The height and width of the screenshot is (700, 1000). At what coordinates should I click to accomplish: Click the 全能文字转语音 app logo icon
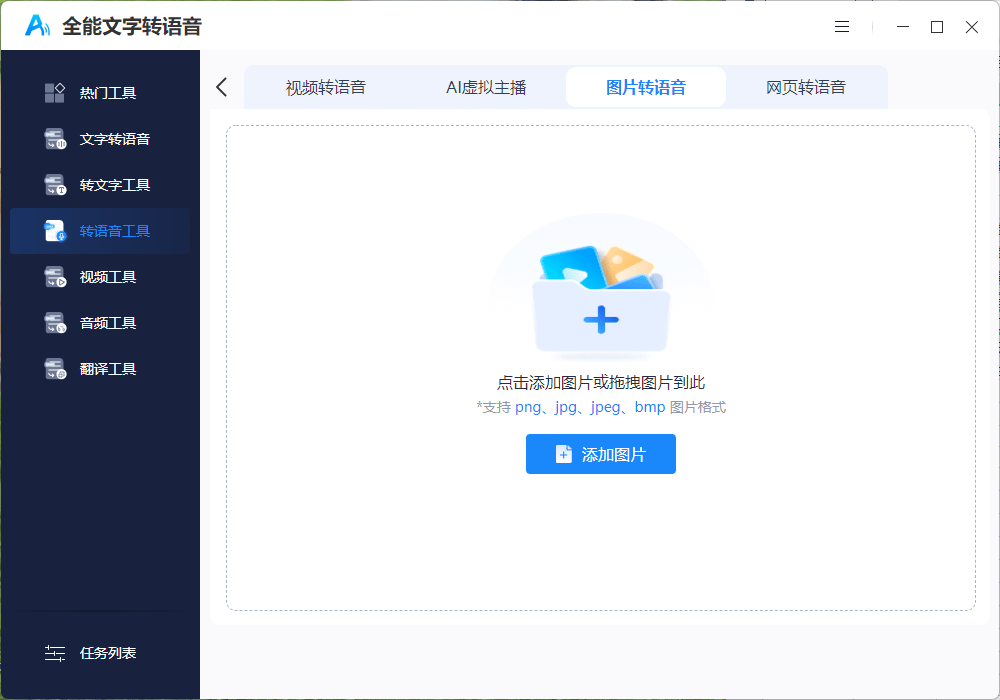tap(37, 26)
